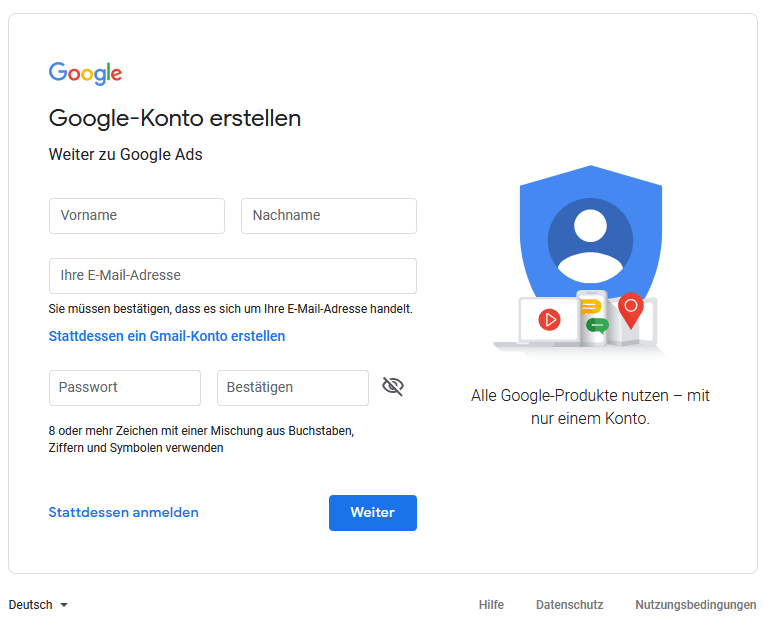Open the Deutsch language dropdown
777x644 pixels.
[x=31, y=605]
